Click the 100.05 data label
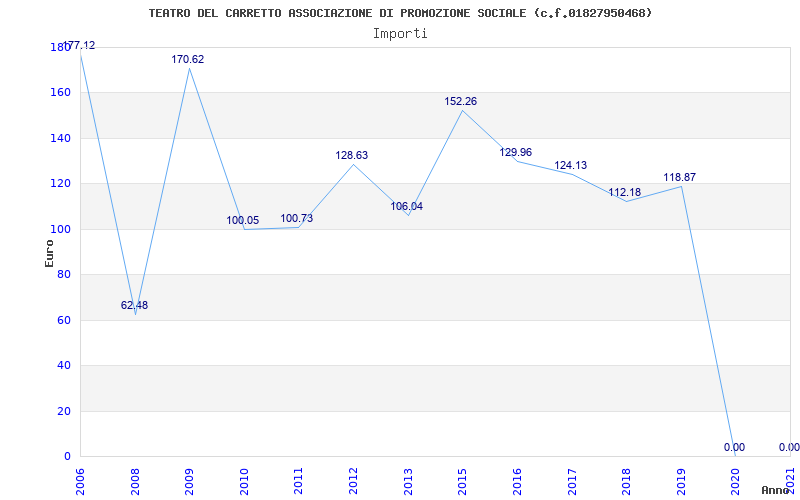The image size is (800, 500). point(243,220)
